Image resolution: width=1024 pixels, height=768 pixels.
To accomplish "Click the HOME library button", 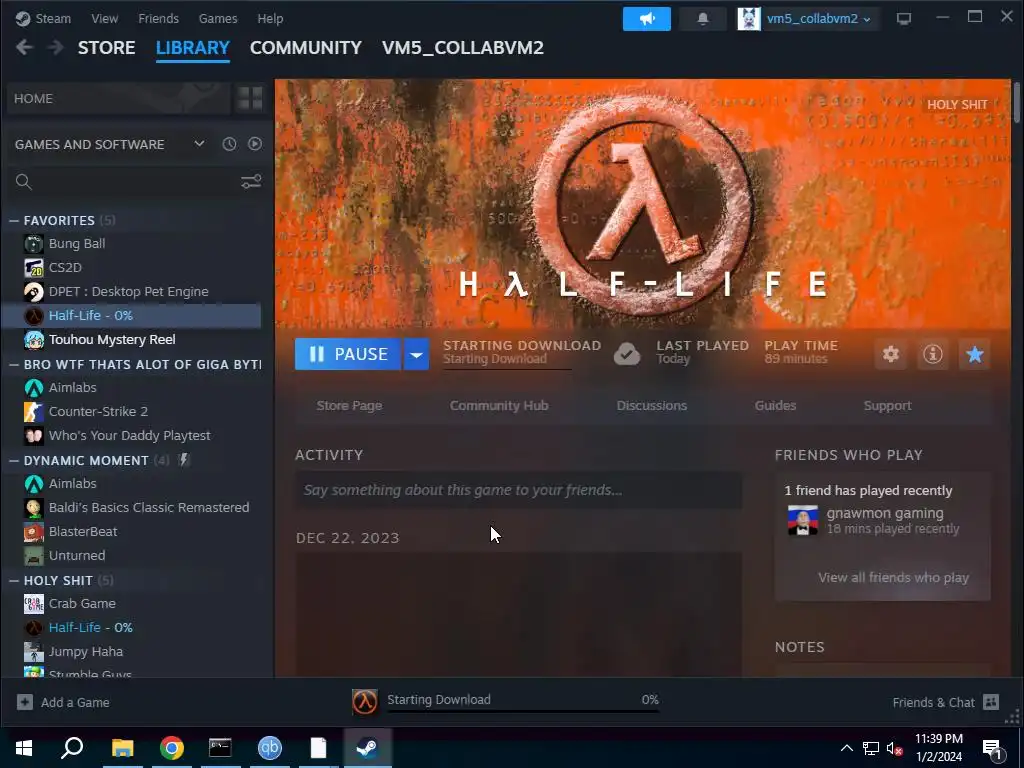I will point(118,99).
